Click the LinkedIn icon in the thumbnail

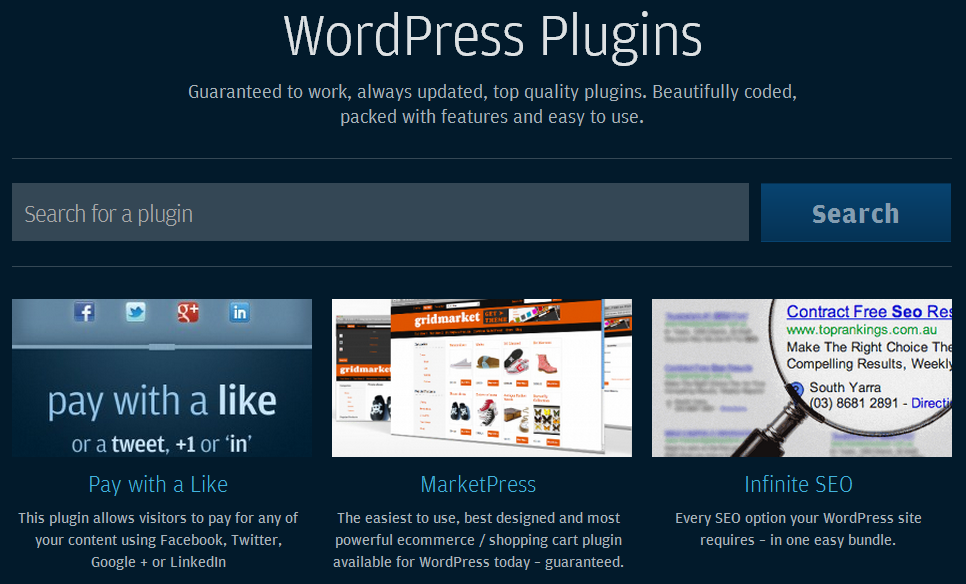coord(240,312)
